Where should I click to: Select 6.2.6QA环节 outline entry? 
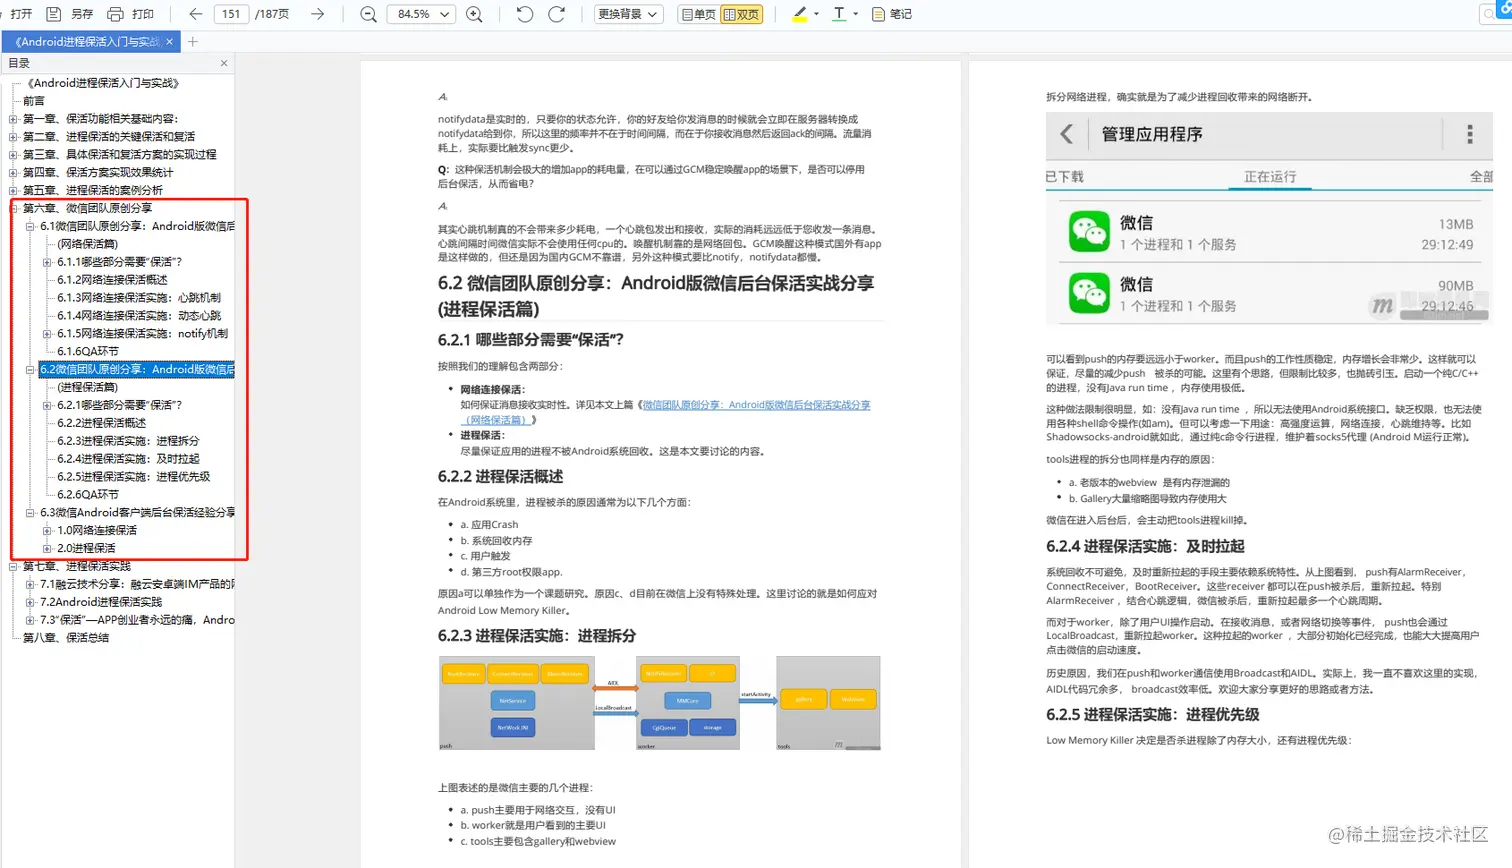pos(88,495)
